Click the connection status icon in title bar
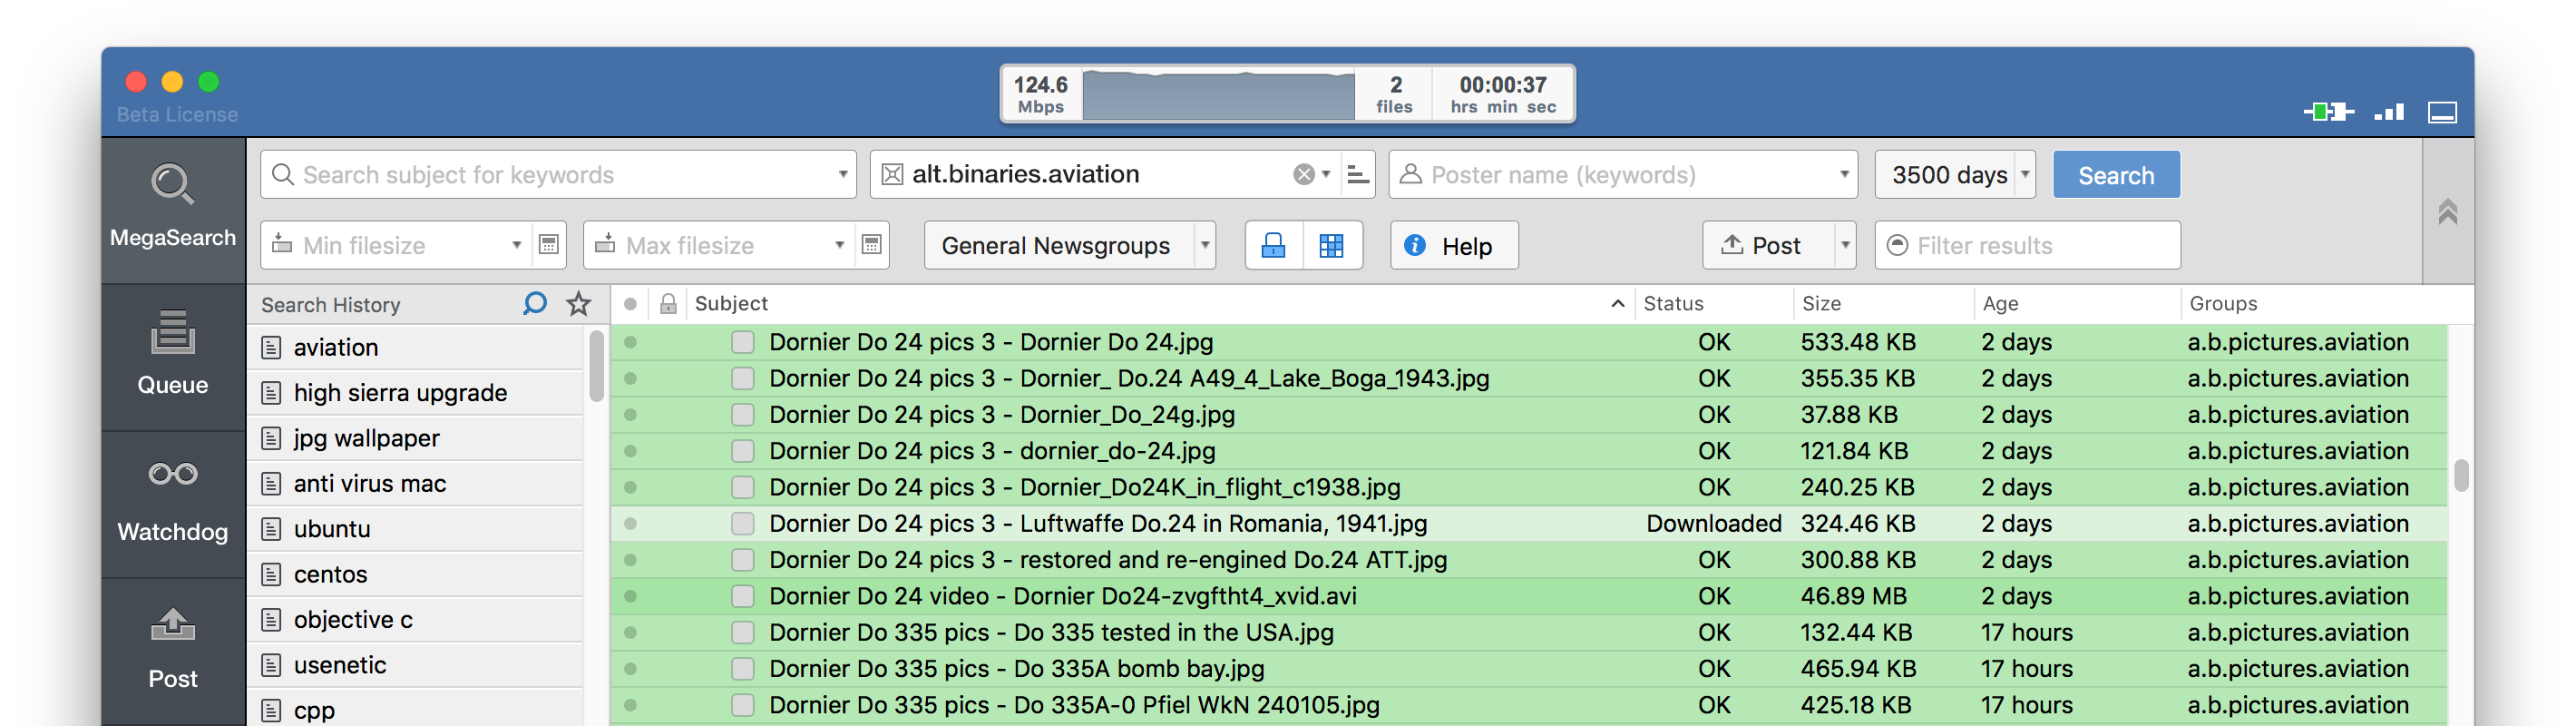 (2327, 112)
